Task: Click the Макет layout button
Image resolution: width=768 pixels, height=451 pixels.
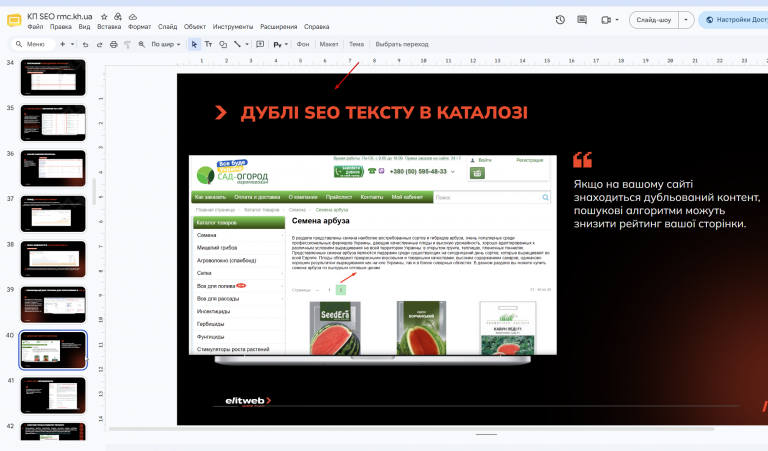Action: [x=329, y=44]
